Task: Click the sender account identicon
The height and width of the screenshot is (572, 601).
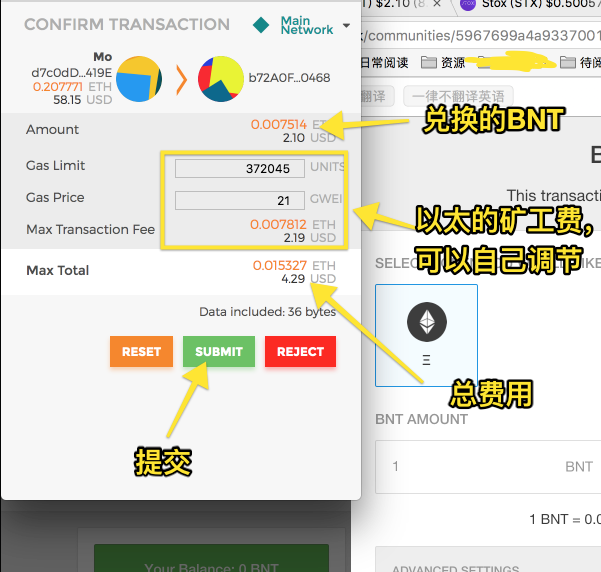Action: (139, 79)
